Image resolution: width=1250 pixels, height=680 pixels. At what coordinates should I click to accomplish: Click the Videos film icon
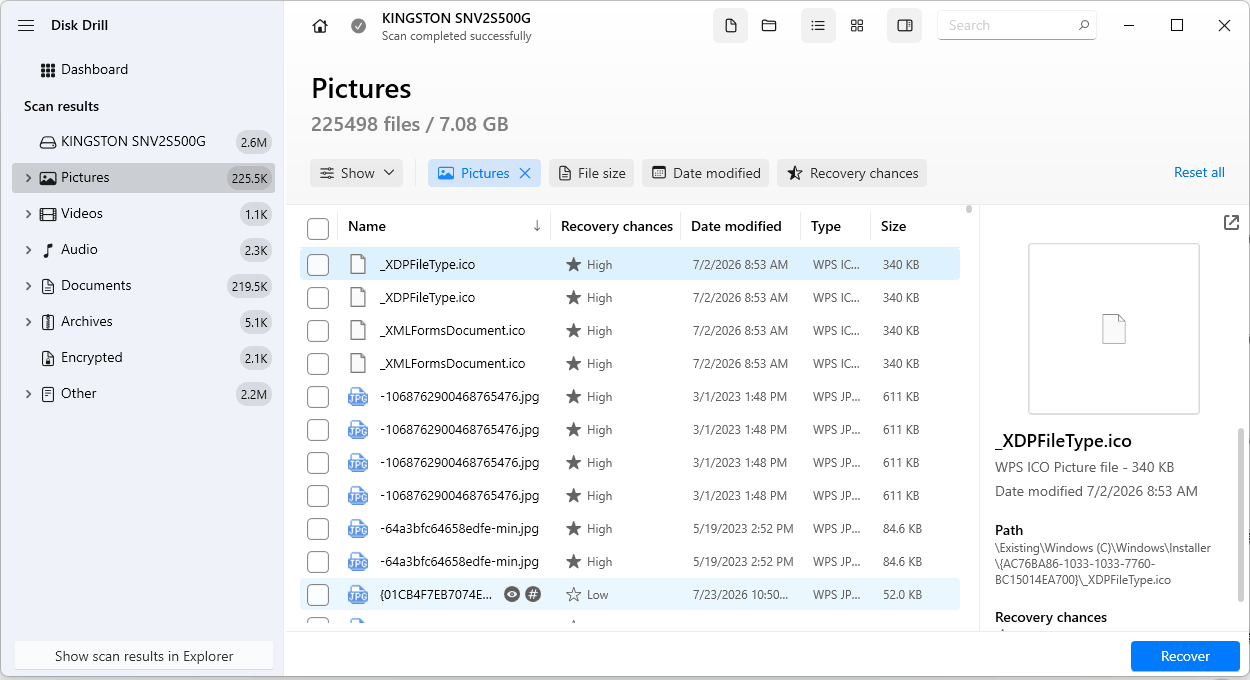48,214
